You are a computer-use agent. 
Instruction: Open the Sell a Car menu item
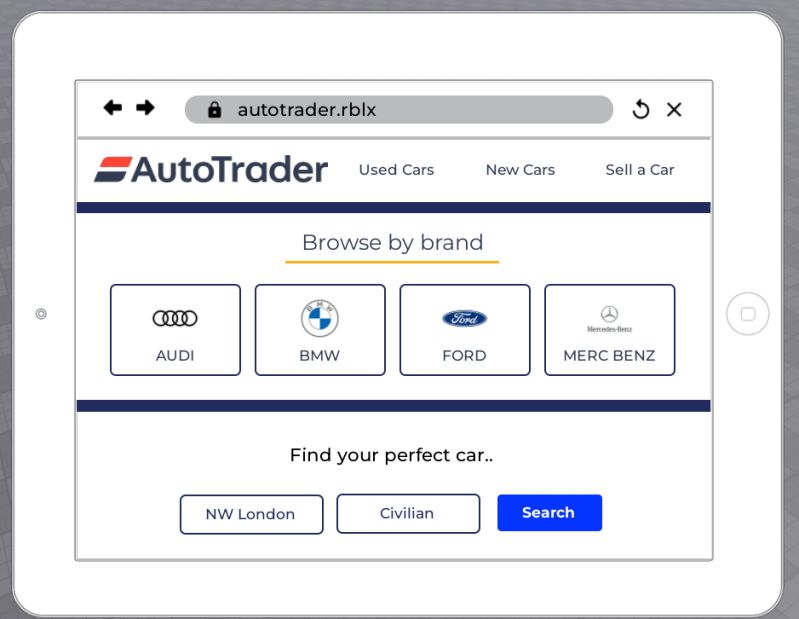pos(640,170)
